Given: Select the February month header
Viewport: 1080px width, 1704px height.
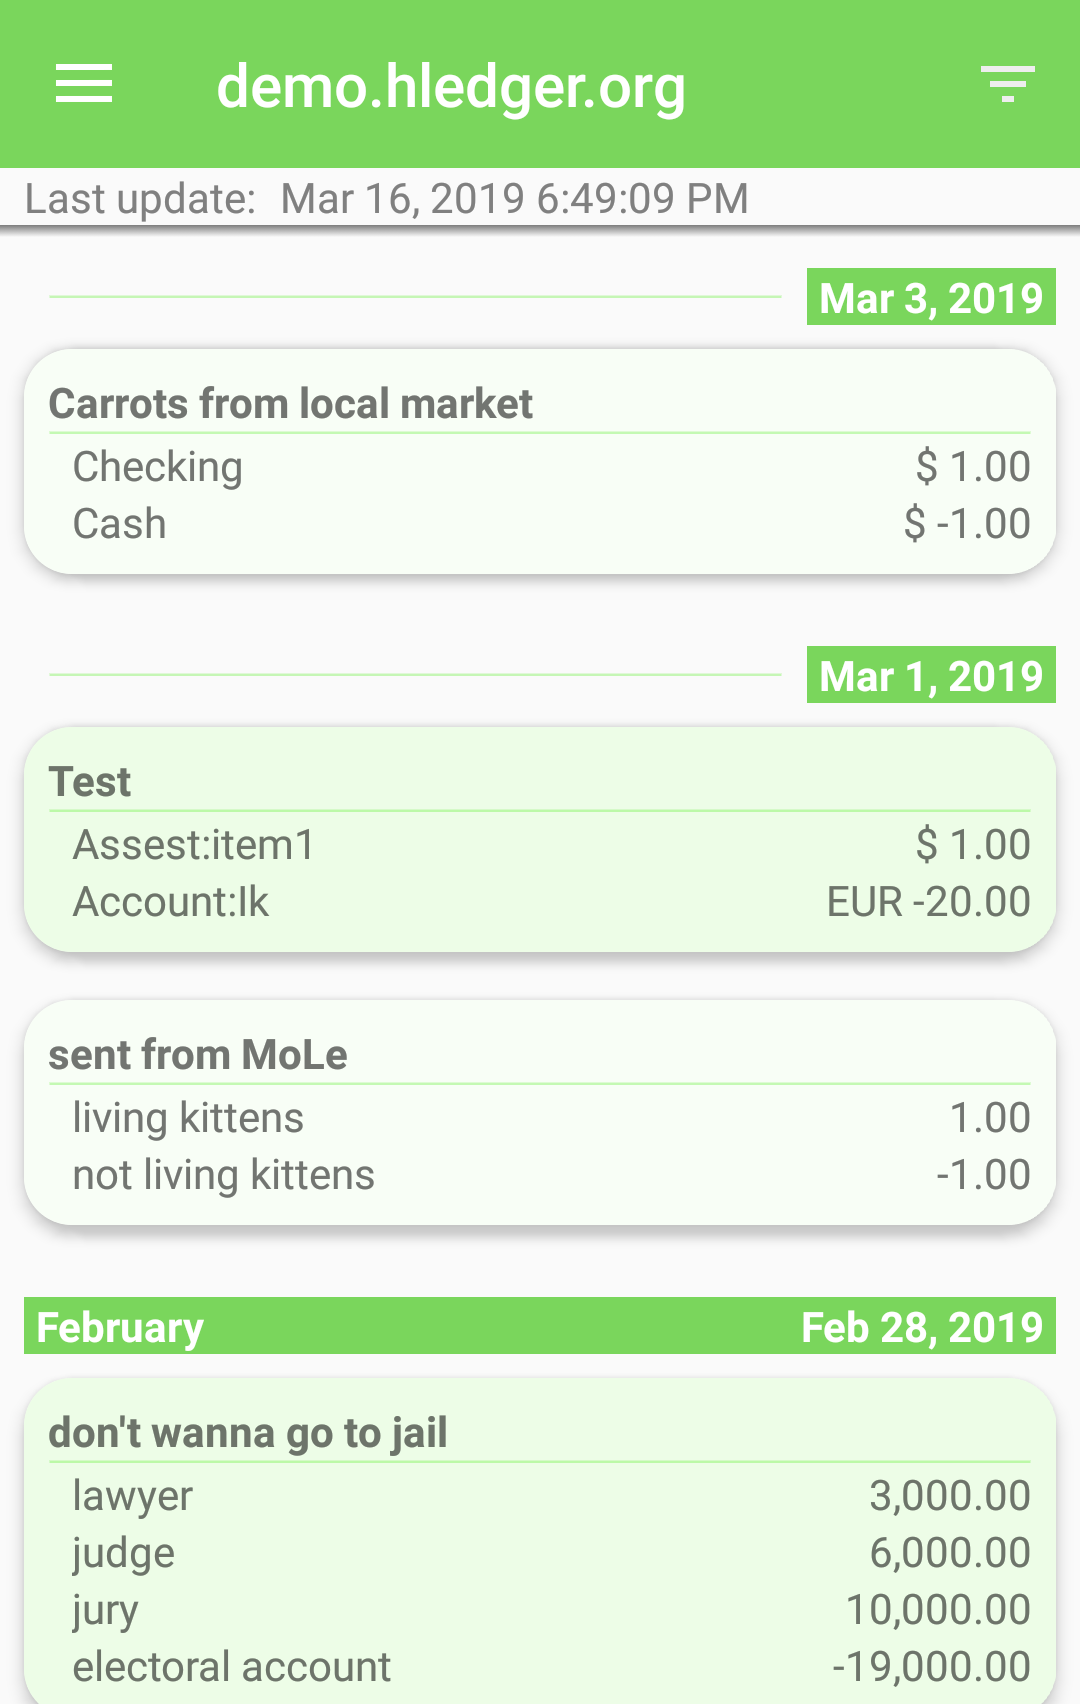Looking at the screenshot, I should point(120,1327).
